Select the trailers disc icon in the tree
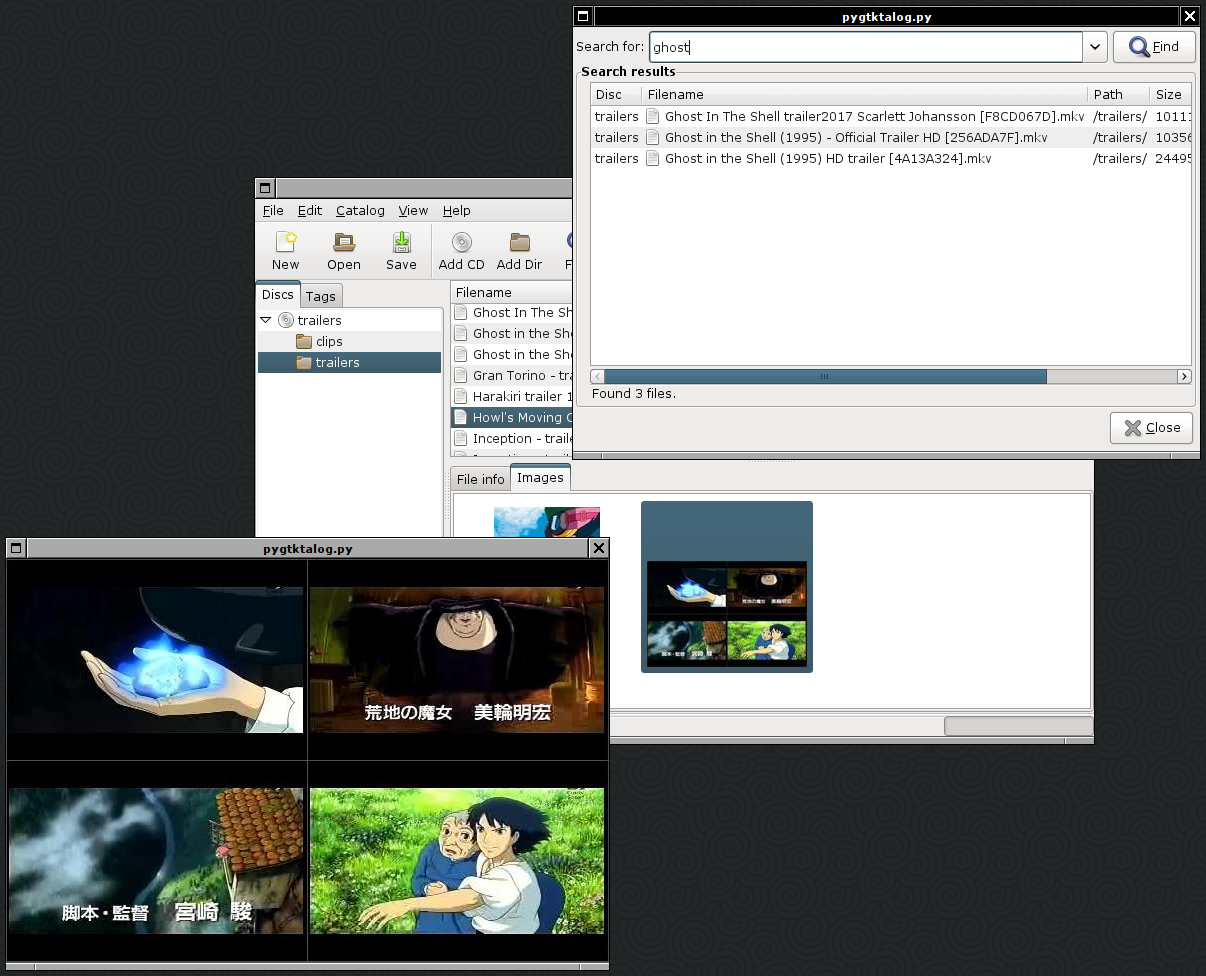This screenshot has width=1206, height=976. point(288,318)
